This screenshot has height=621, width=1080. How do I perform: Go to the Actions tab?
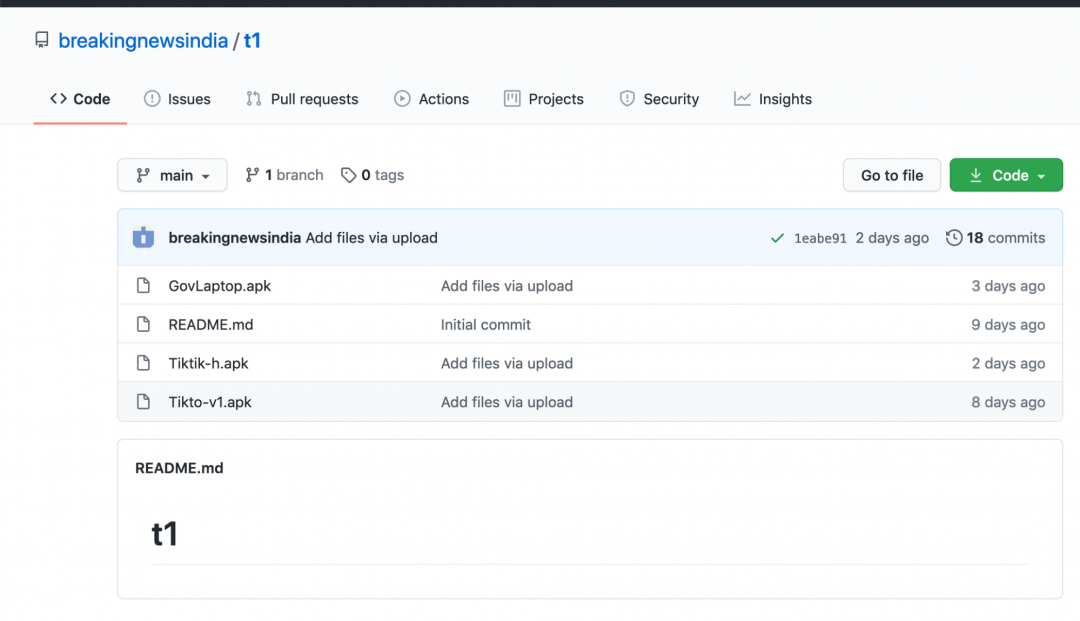(x=431, y=99)
